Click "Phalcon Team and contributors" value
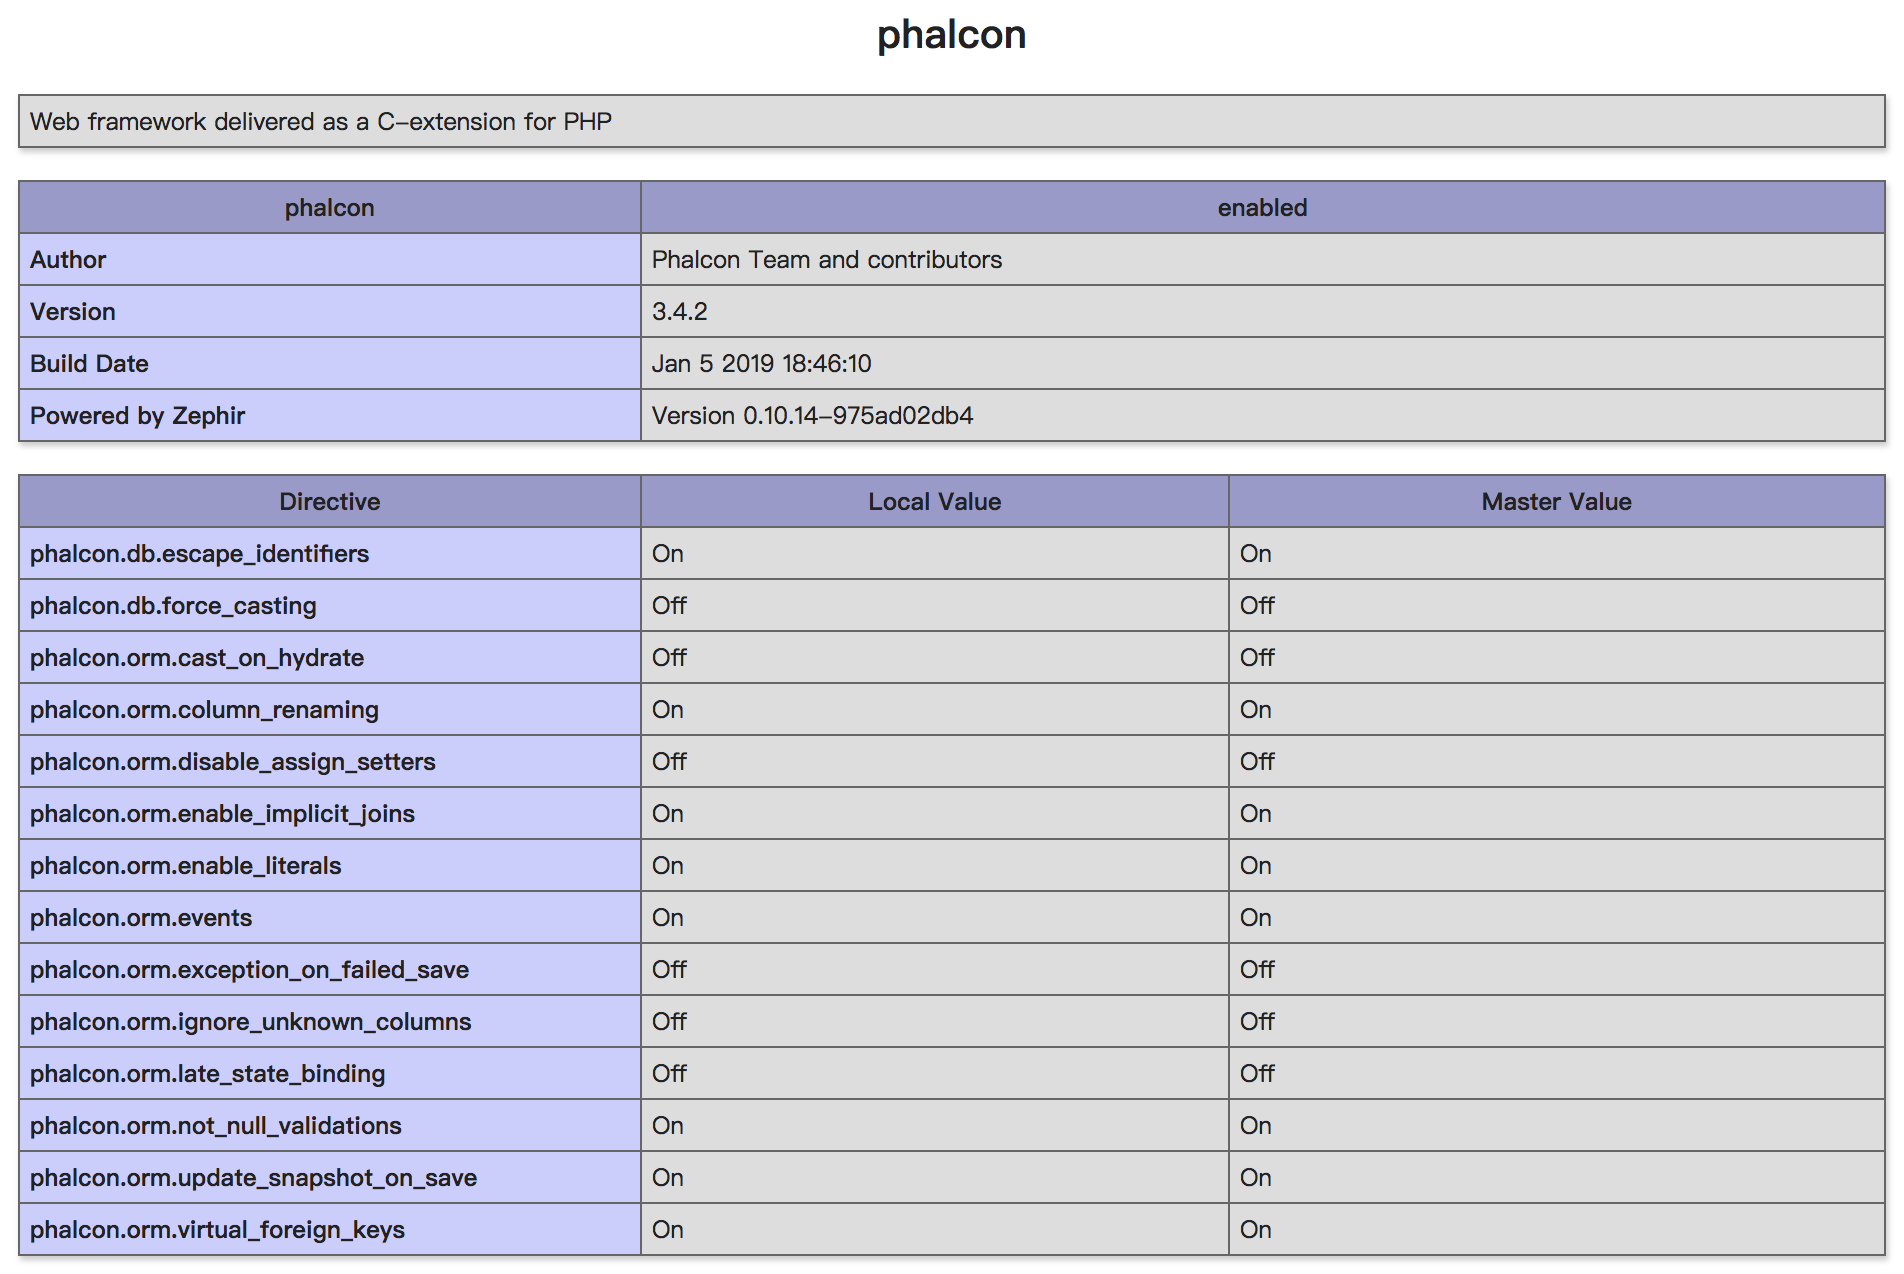This screenshot has height=1274, width=1904. pos(827,260)
